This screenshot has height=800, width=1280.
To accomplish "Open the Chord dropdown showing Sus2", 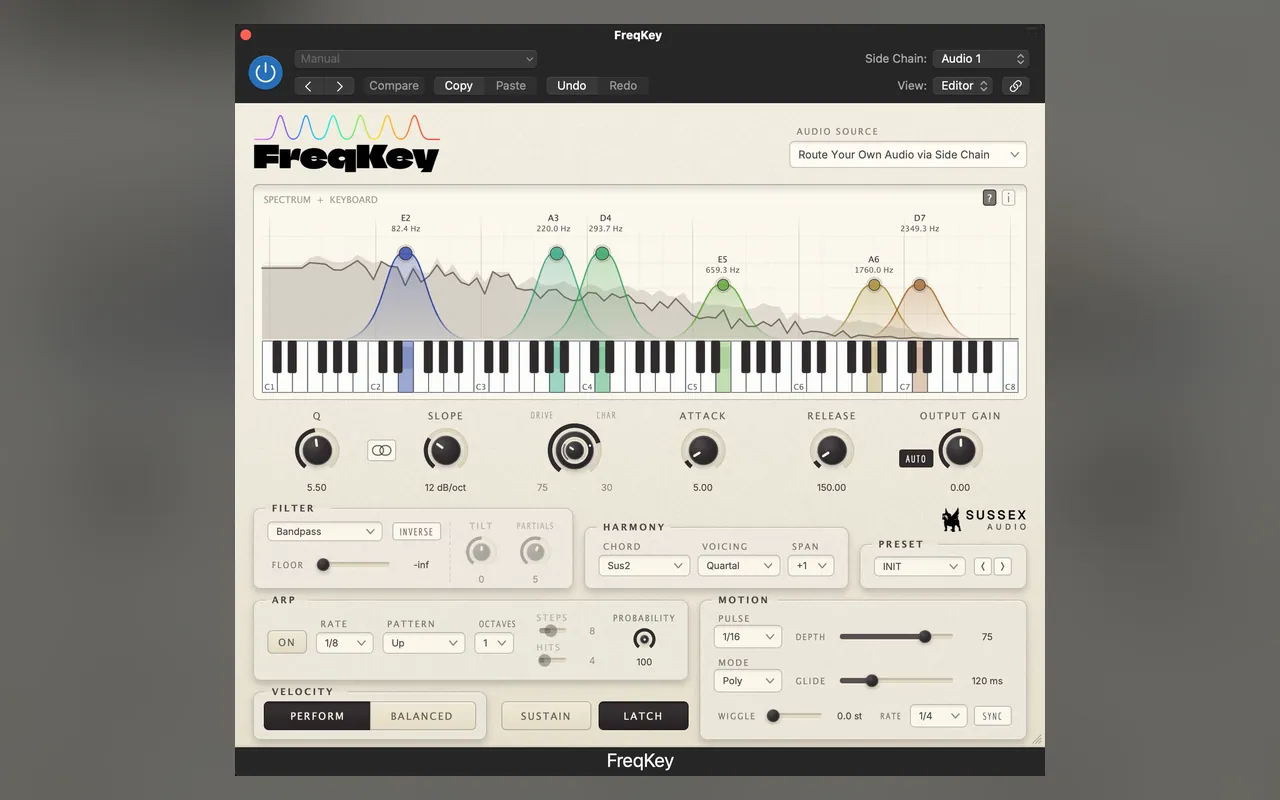I will click(x=645, y=566).
